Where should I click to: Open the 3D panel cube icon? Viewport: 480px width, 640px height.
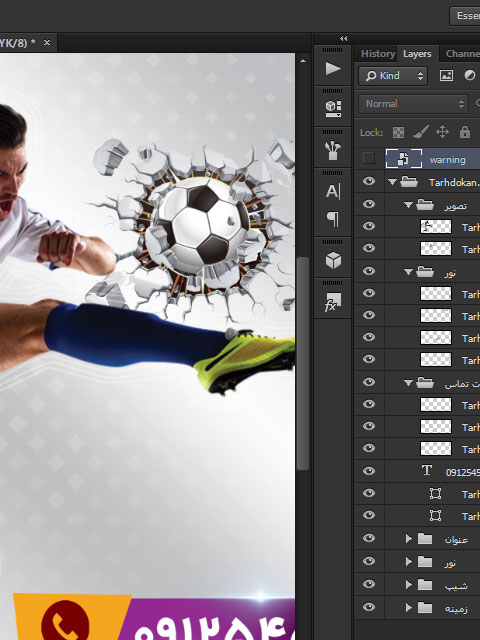(333, 260)
